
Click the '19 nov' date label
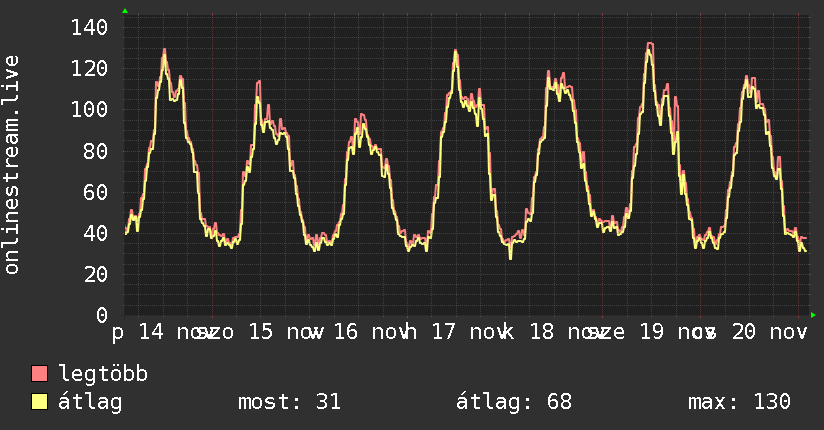tap(677, 332)
